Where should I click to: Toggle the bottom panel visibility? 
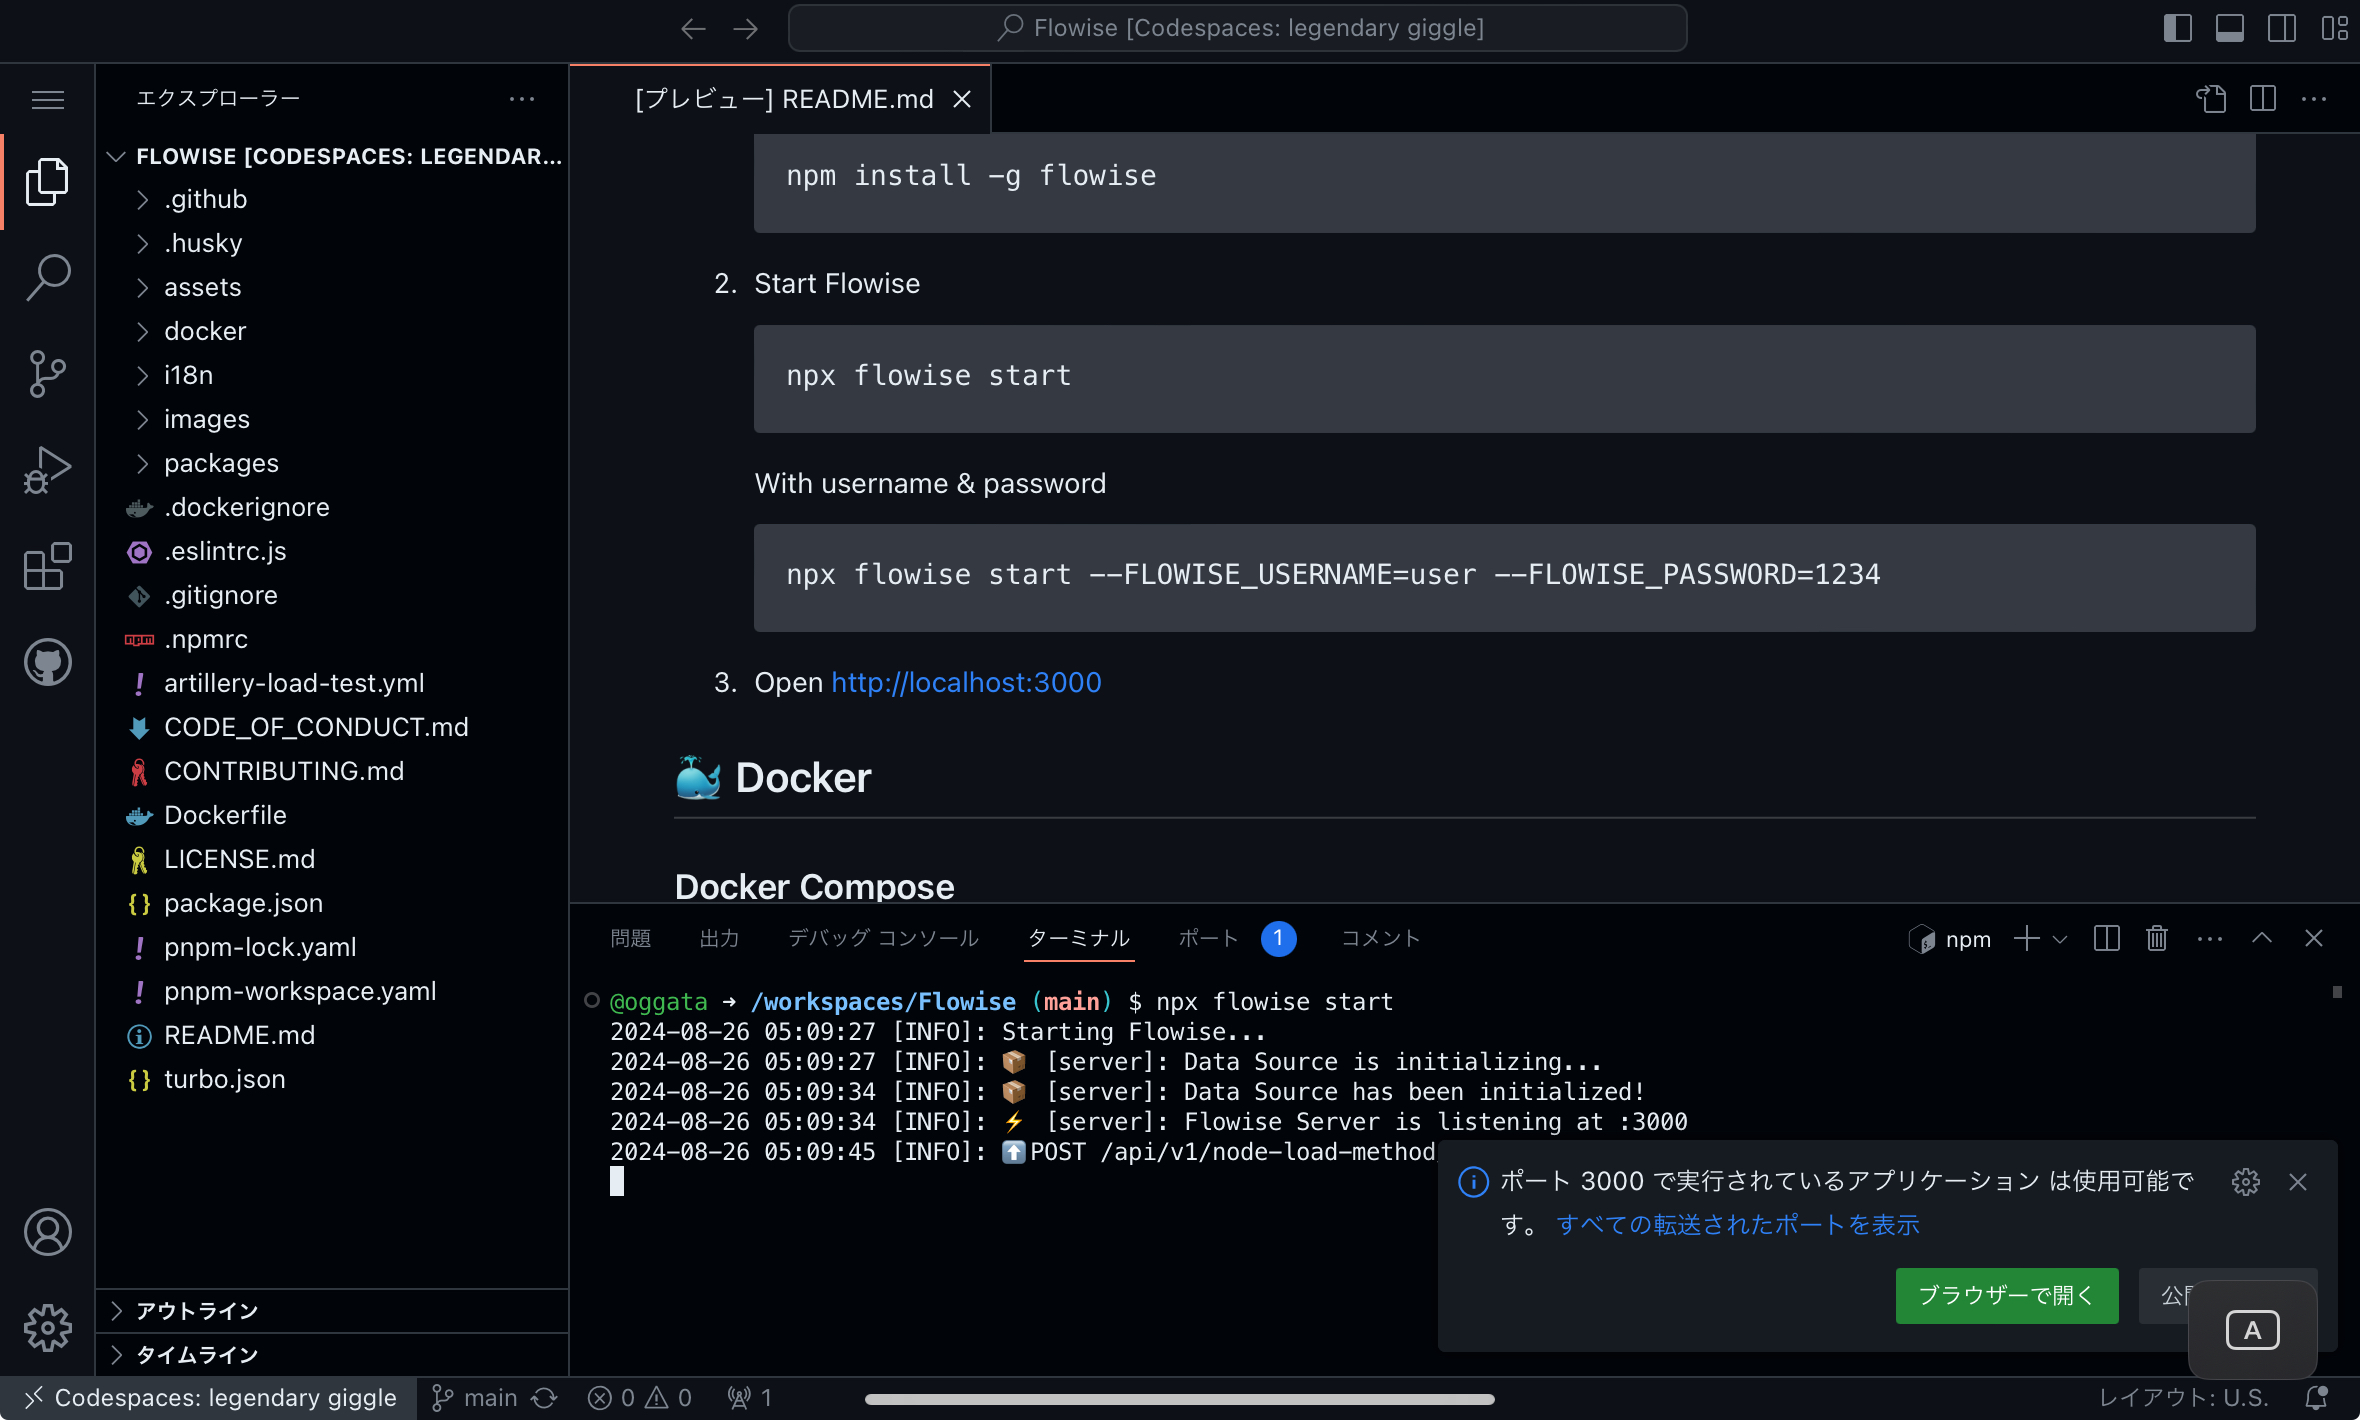[2230, 27]
